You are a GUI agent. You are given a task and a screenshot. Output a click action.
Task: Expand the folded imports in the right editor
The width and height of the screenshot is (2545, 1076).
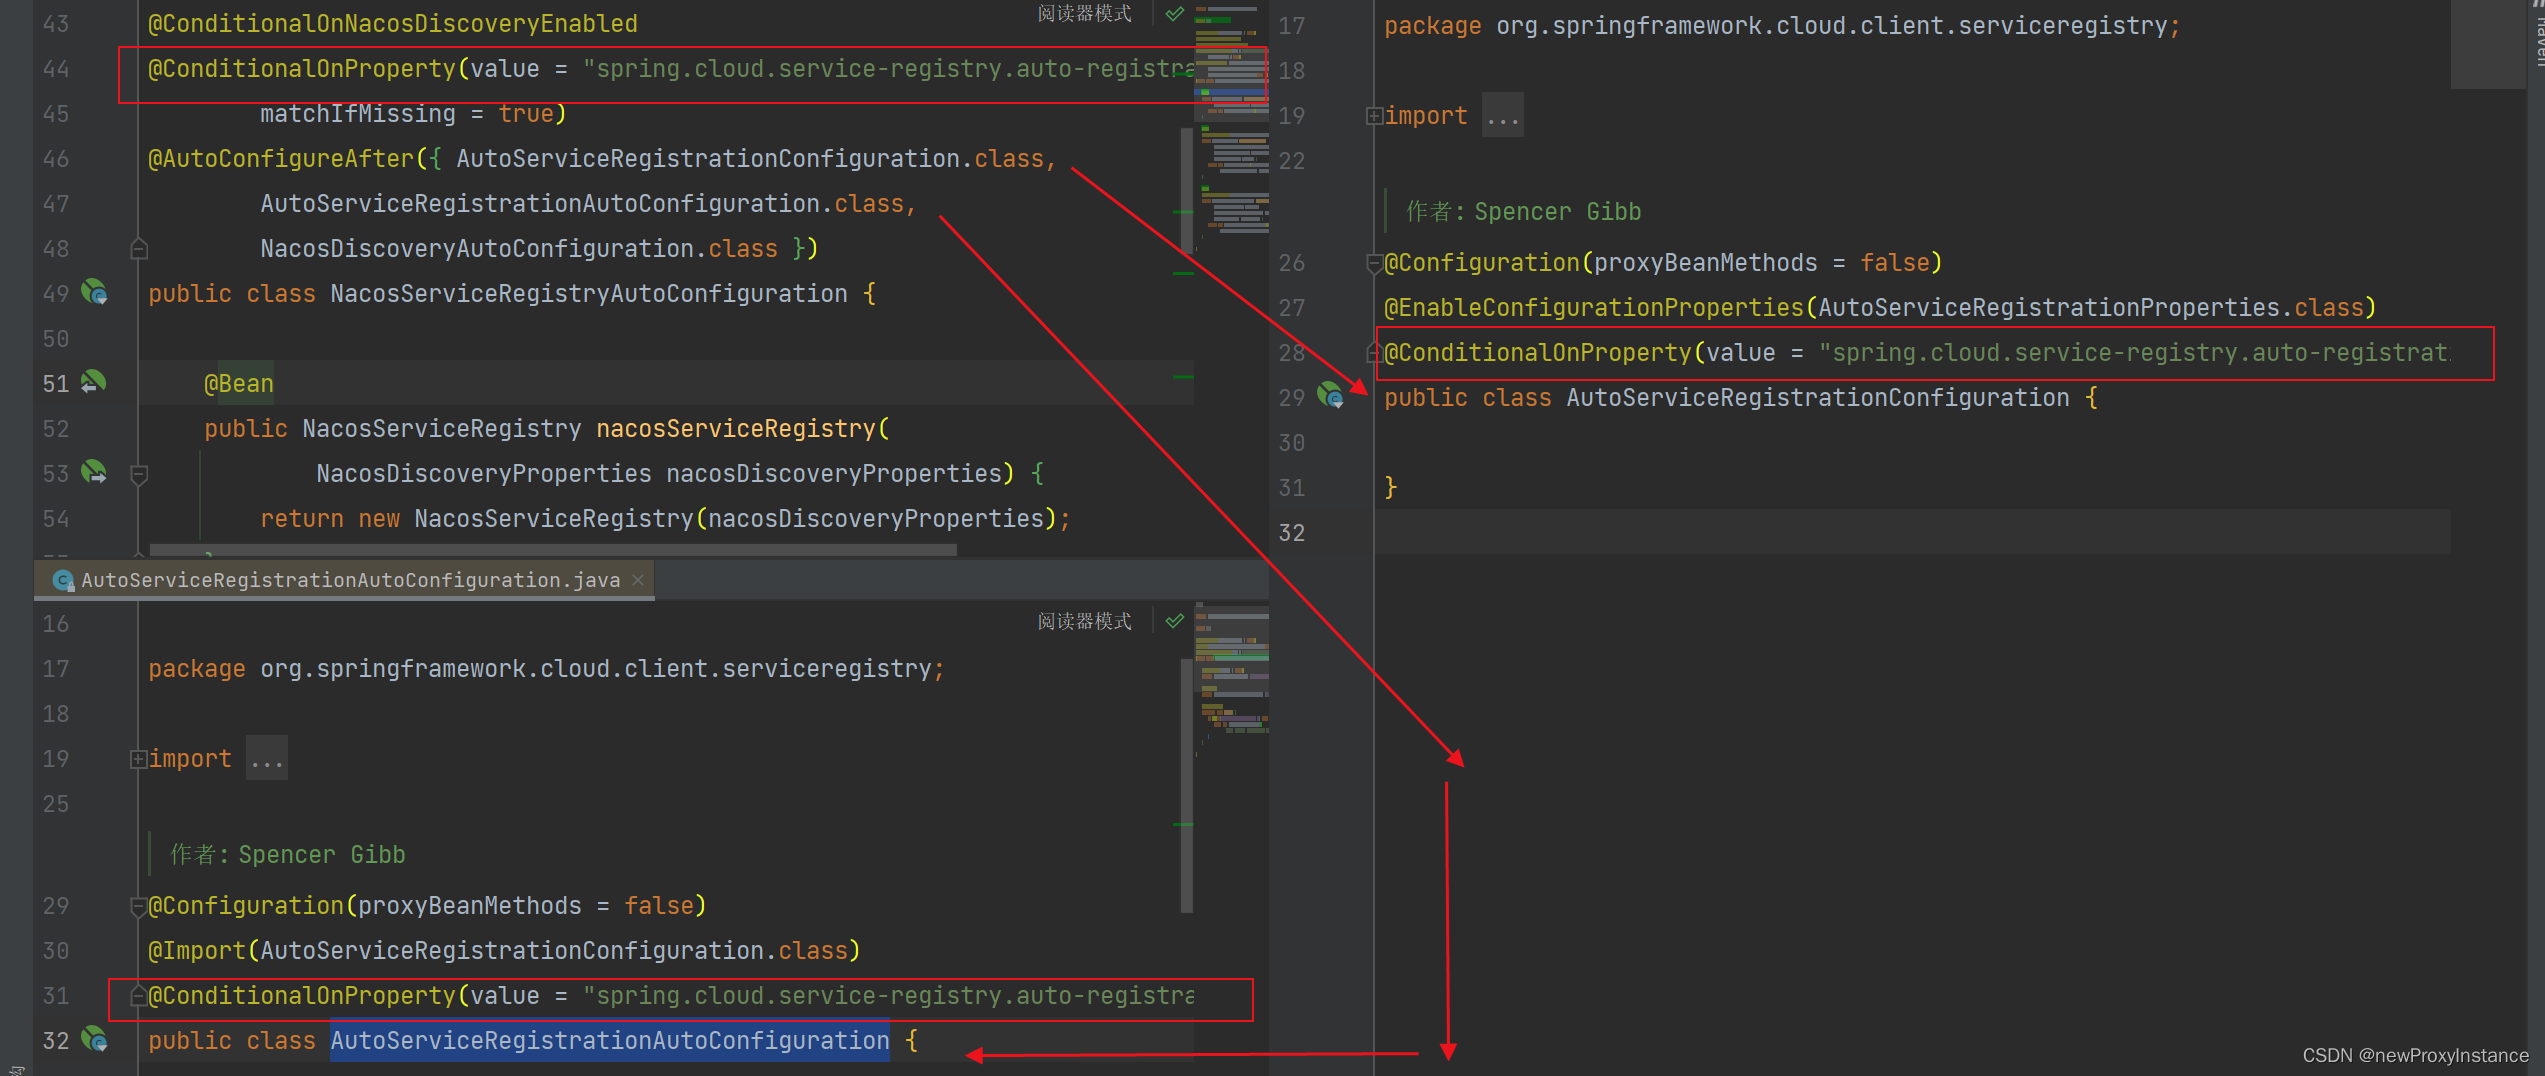coord(1374,116)
